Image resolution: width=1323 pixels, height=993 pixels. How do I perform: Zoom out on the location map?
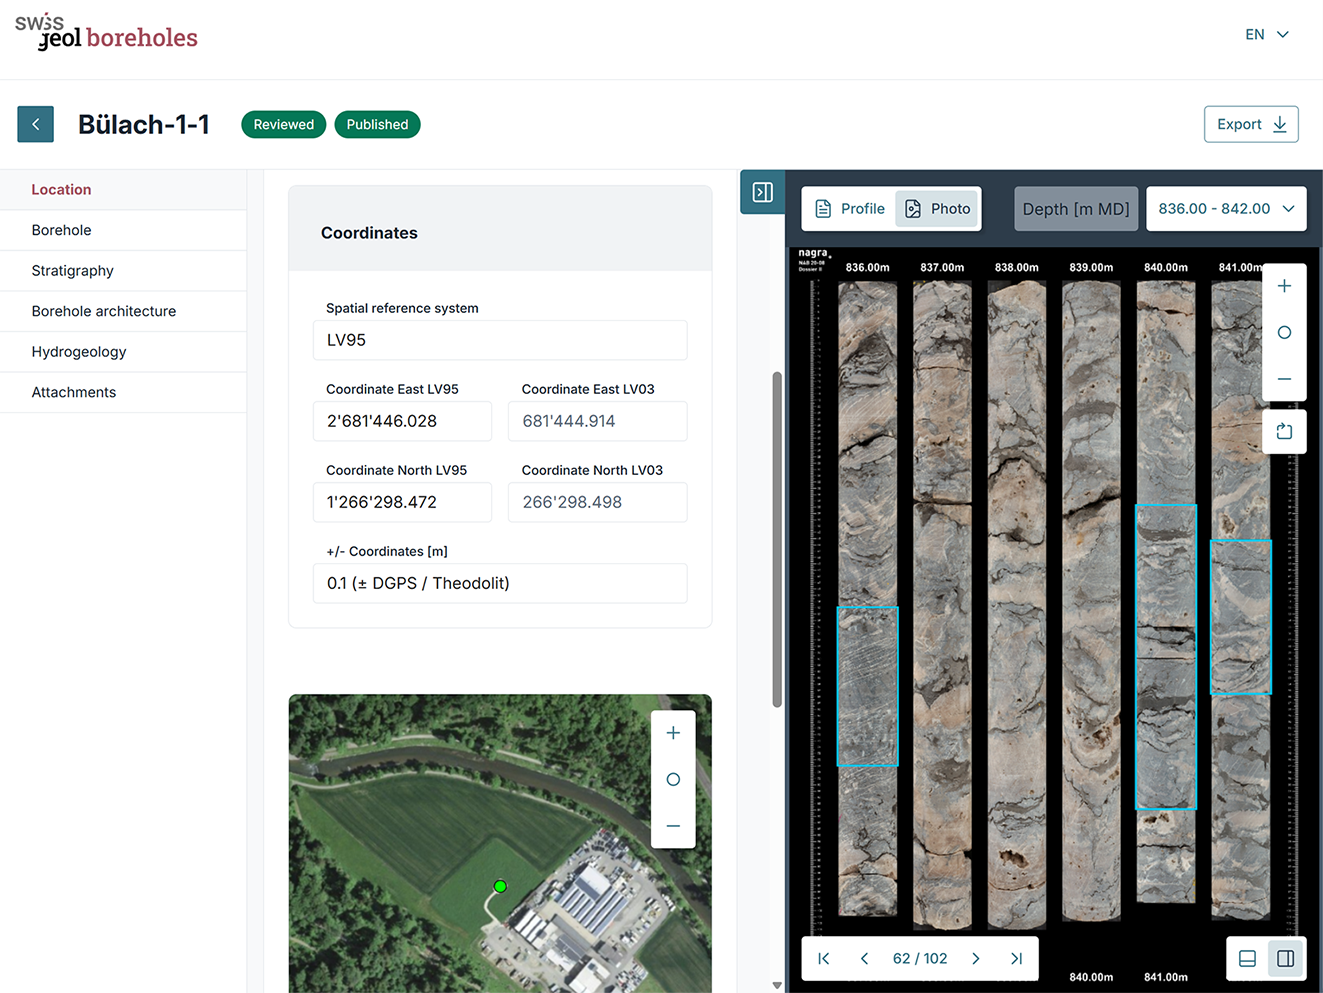coord(673,826)
